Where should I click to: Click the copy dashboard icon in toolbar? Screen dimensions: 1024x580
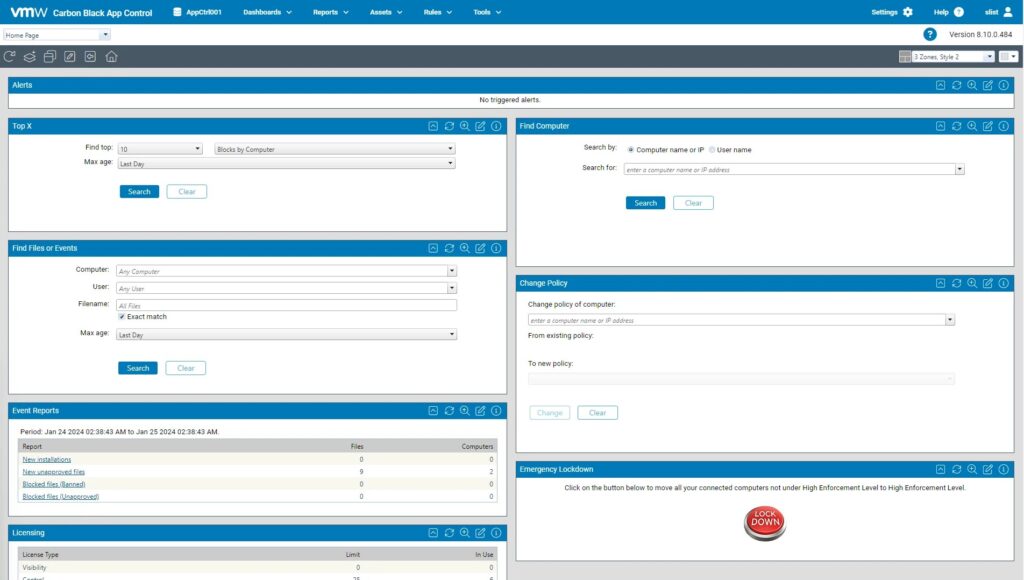pos(50,57)
